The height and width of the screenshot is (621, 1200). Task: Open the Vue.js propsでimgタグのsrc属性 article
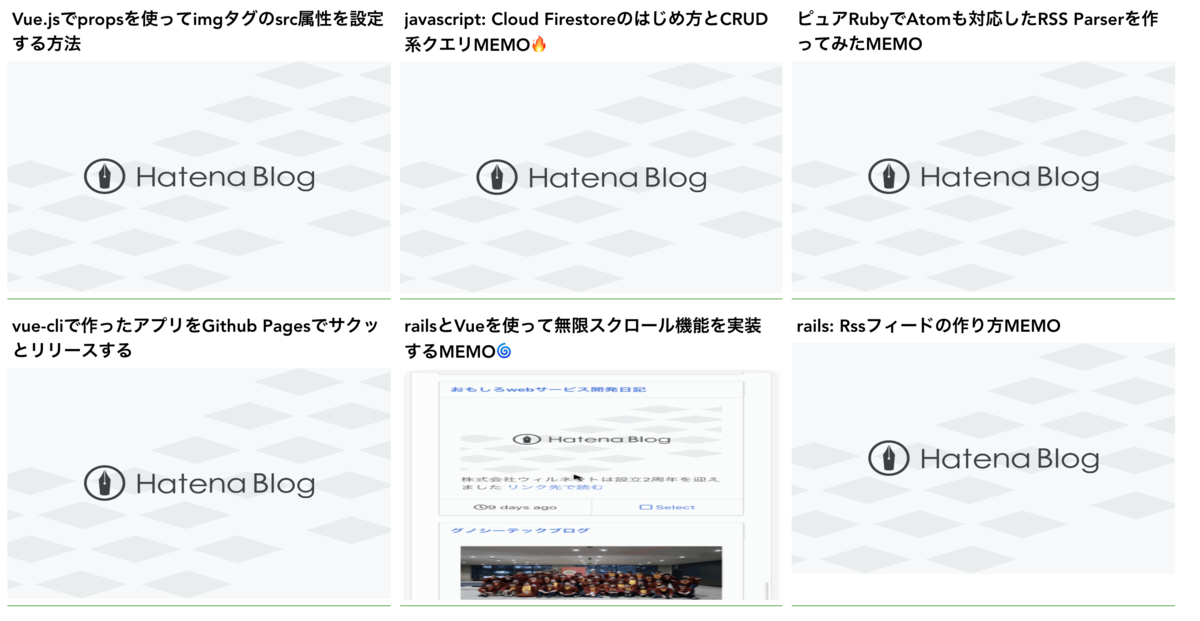(x=195, y=28)
